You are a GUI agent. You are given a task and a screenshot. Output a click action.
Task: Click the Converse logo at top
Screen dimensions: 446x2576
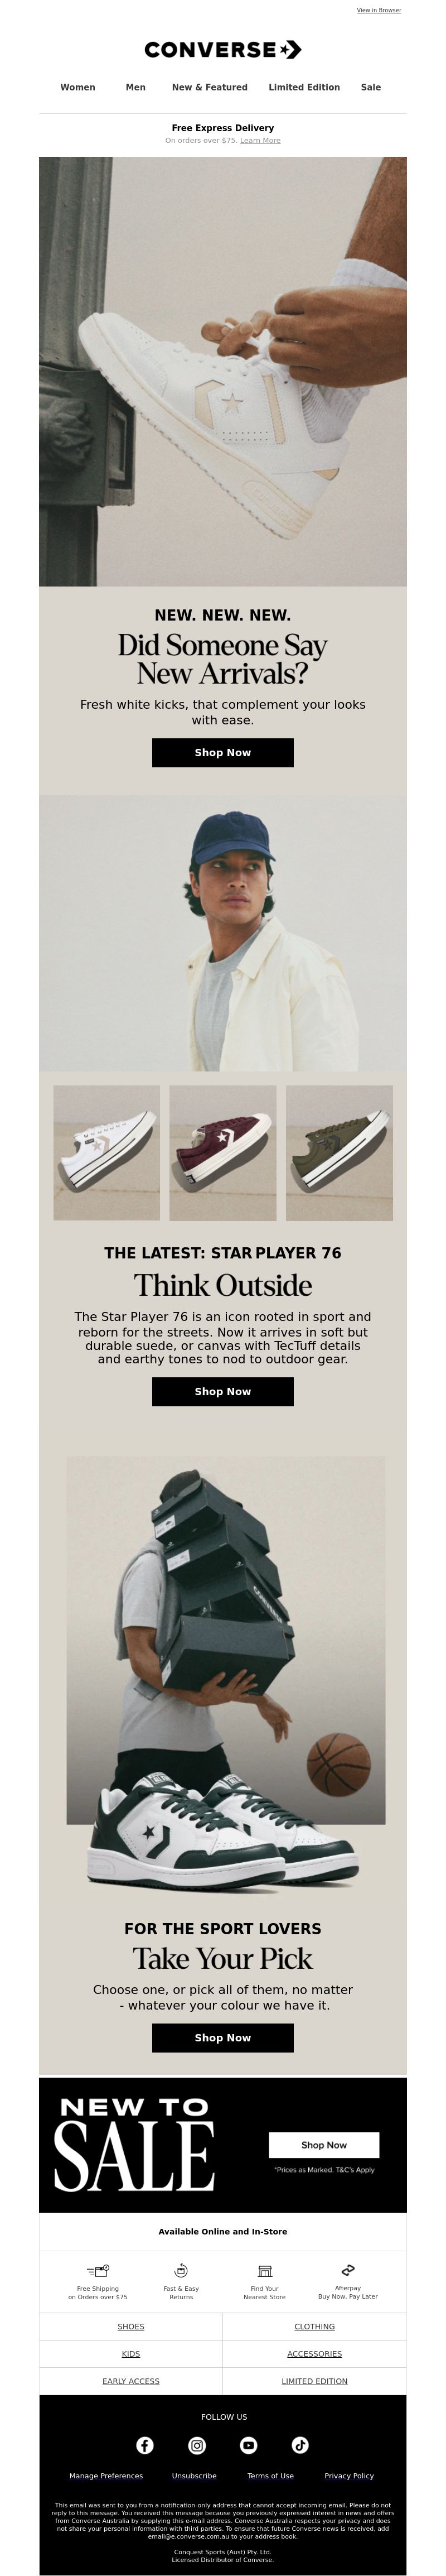tap(223, 49)
